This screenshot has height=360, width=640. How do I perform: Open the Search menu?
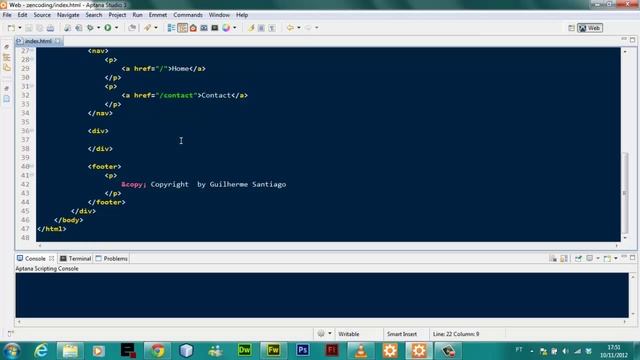[94, 15]
